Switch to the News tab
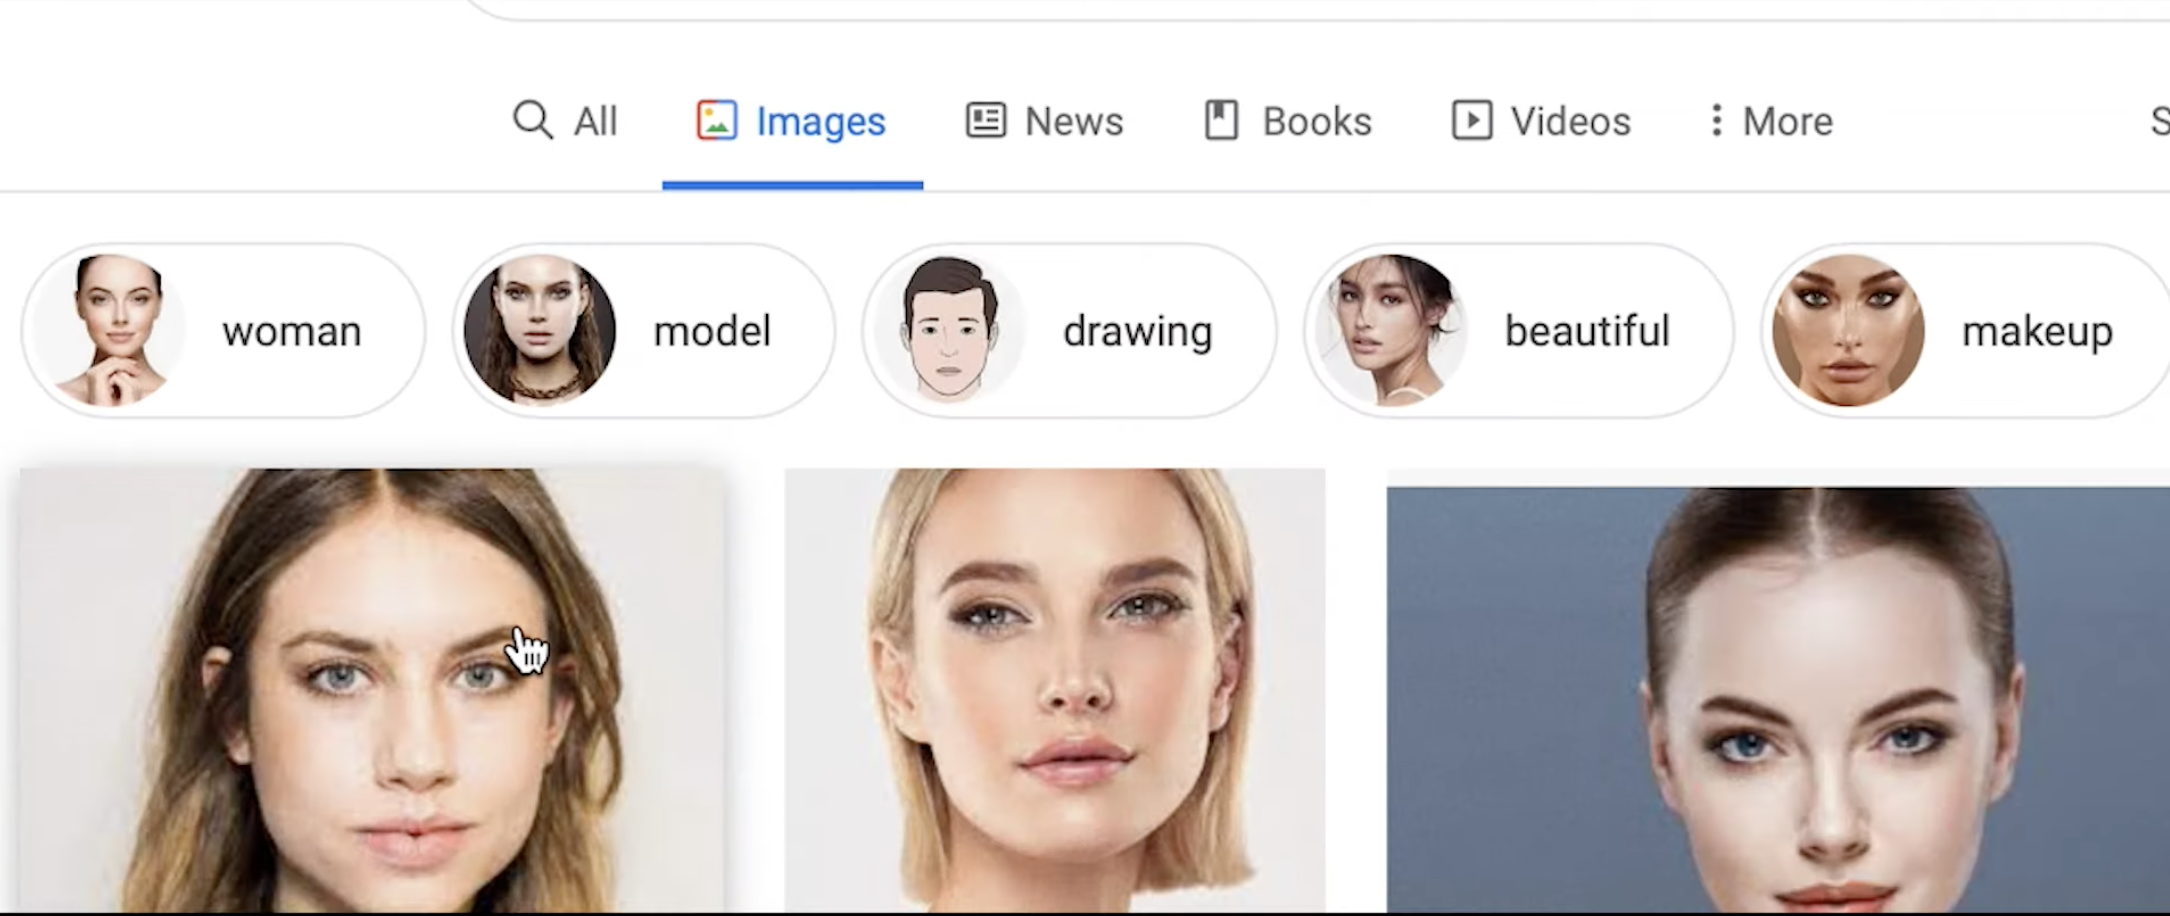Viewport: 2170px width, 916px height. [1044, 121]
